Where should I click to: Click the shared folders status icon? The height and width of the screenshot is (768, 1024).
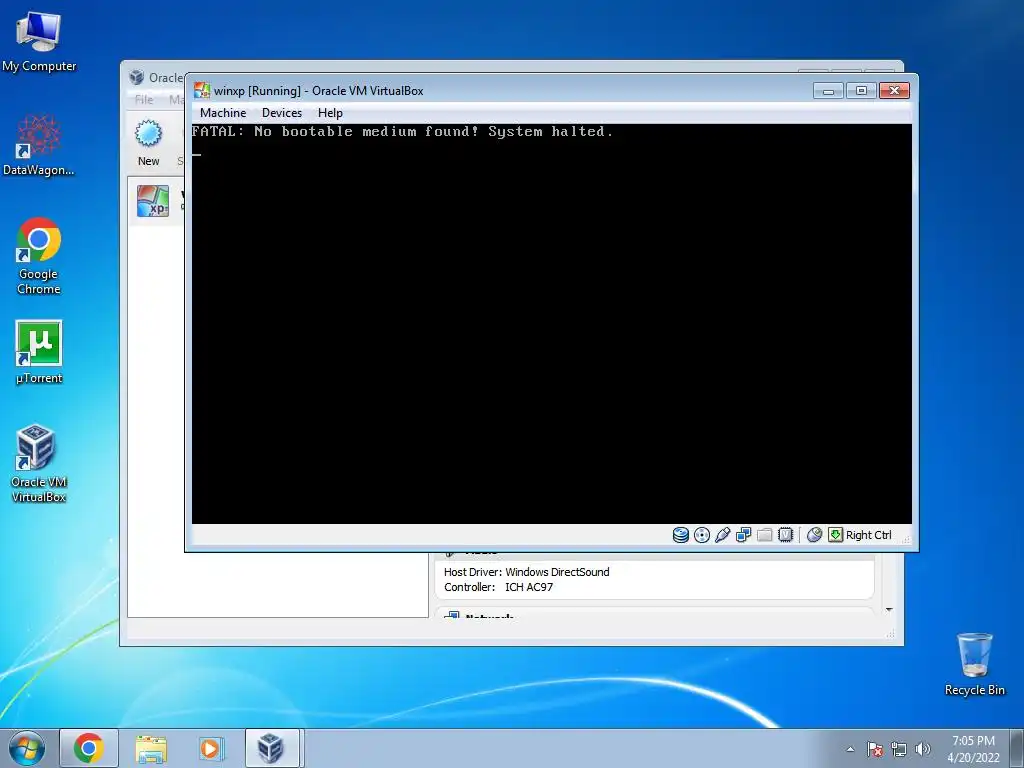click(764, 535)
